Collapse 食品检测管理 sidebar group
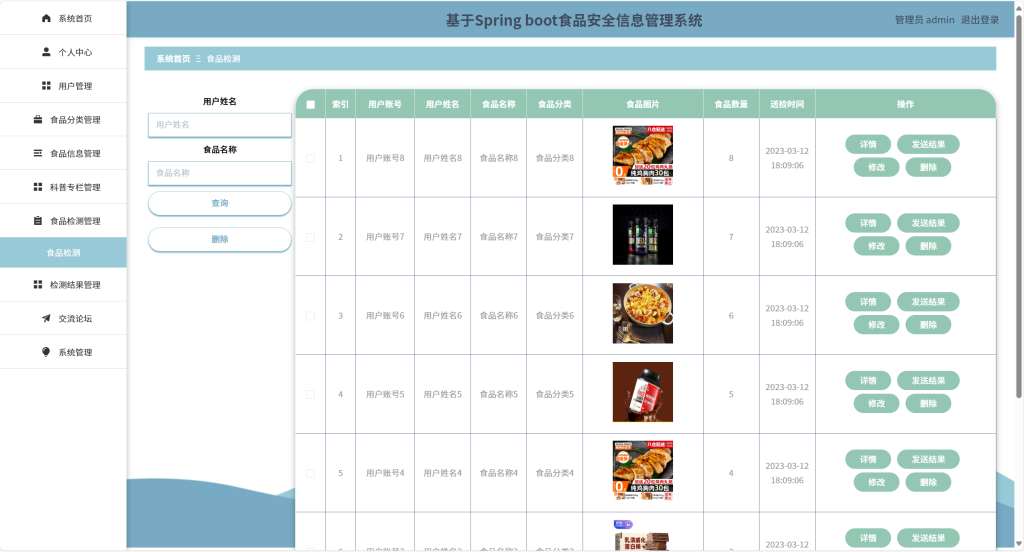This screenshot has height=552, width=1024. coord(63,221)
